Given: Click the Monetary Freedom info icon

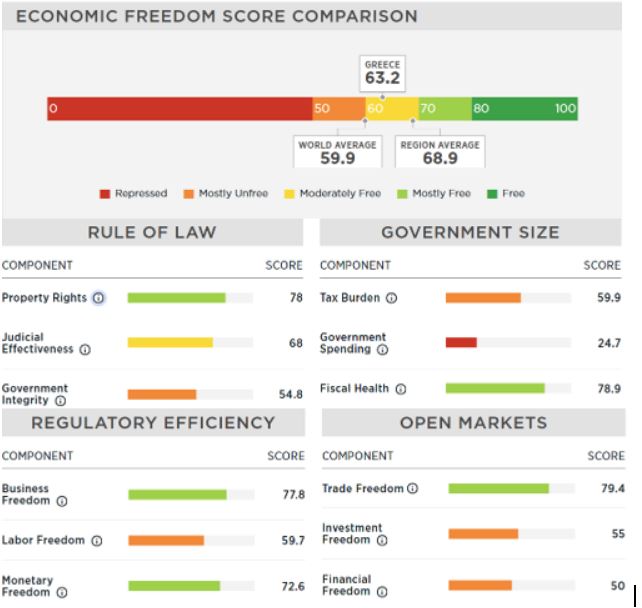Looking at the screenshot, I should (62, 593).
